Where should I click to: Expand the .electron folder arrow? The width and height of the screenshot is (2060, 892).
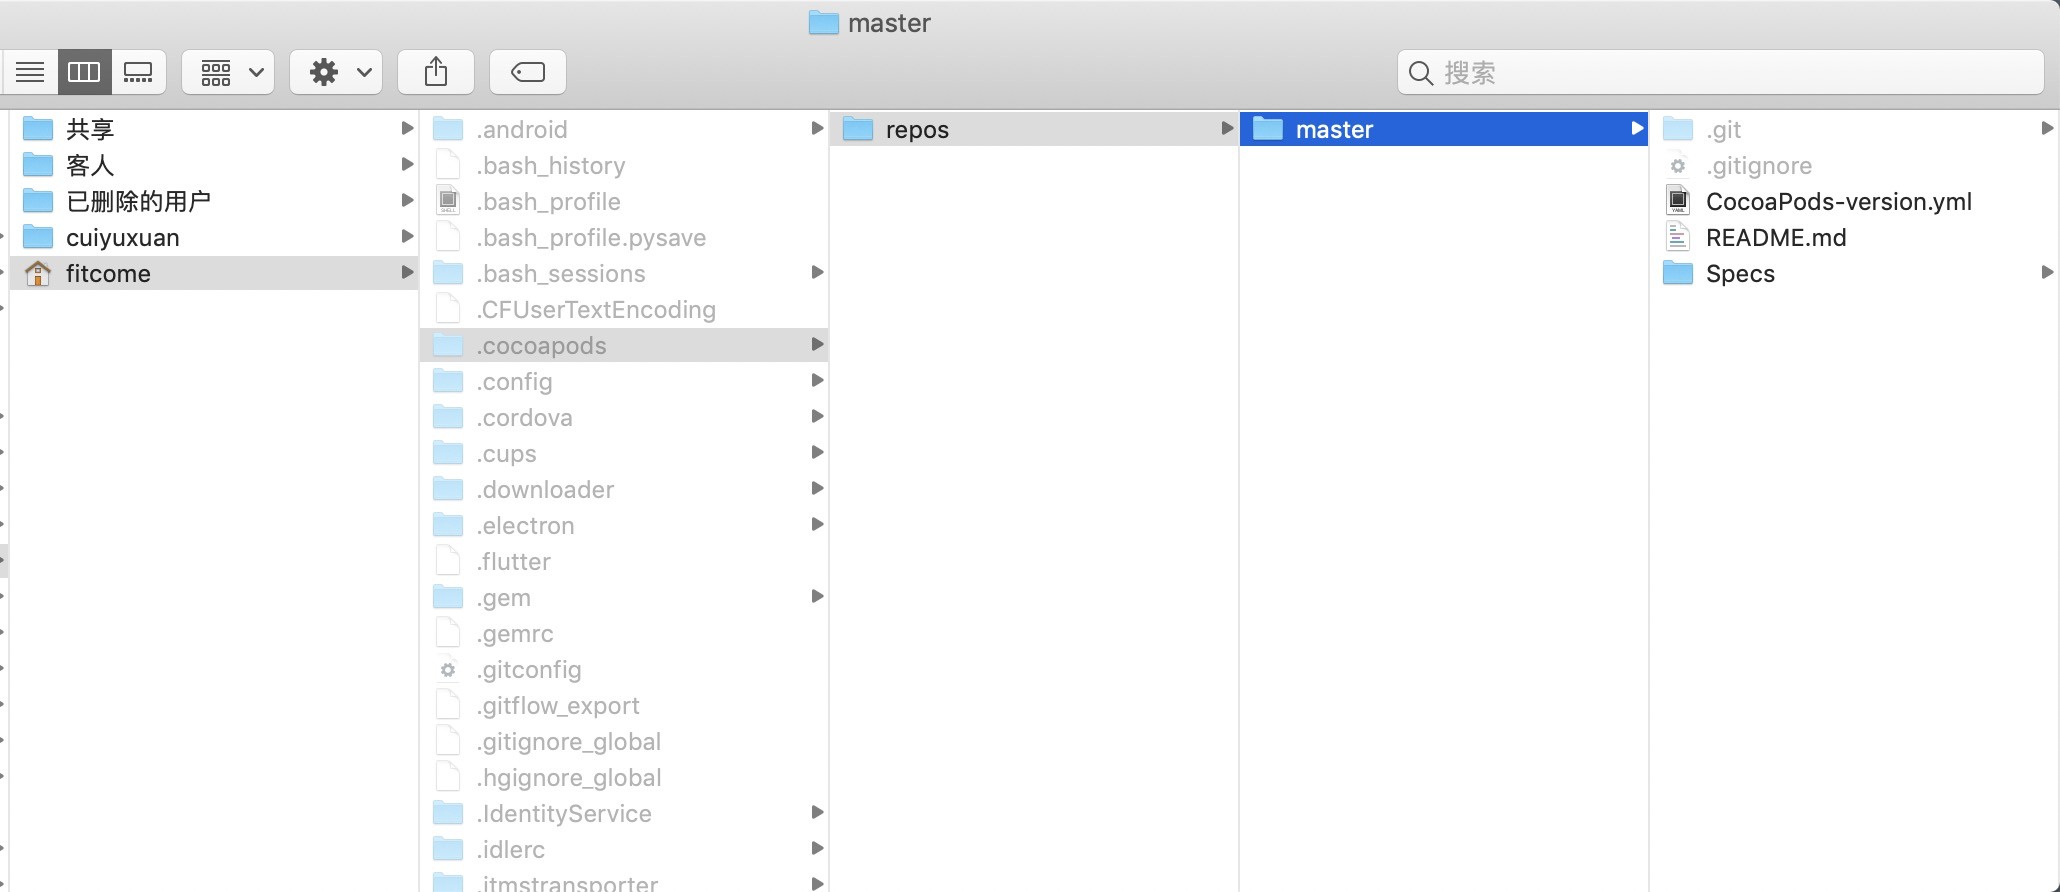click(817, 524)
